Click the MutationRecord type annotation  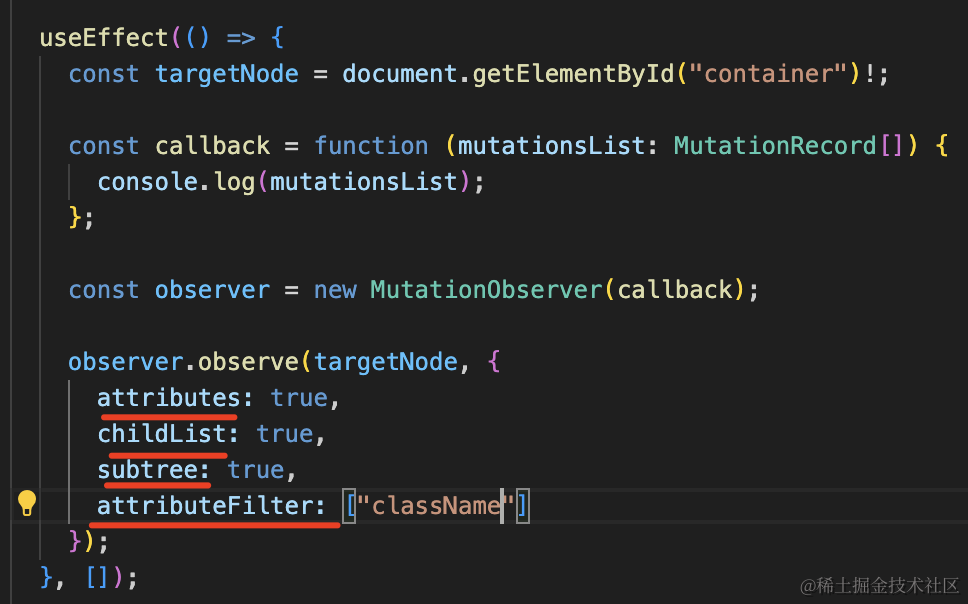point(775,146)
